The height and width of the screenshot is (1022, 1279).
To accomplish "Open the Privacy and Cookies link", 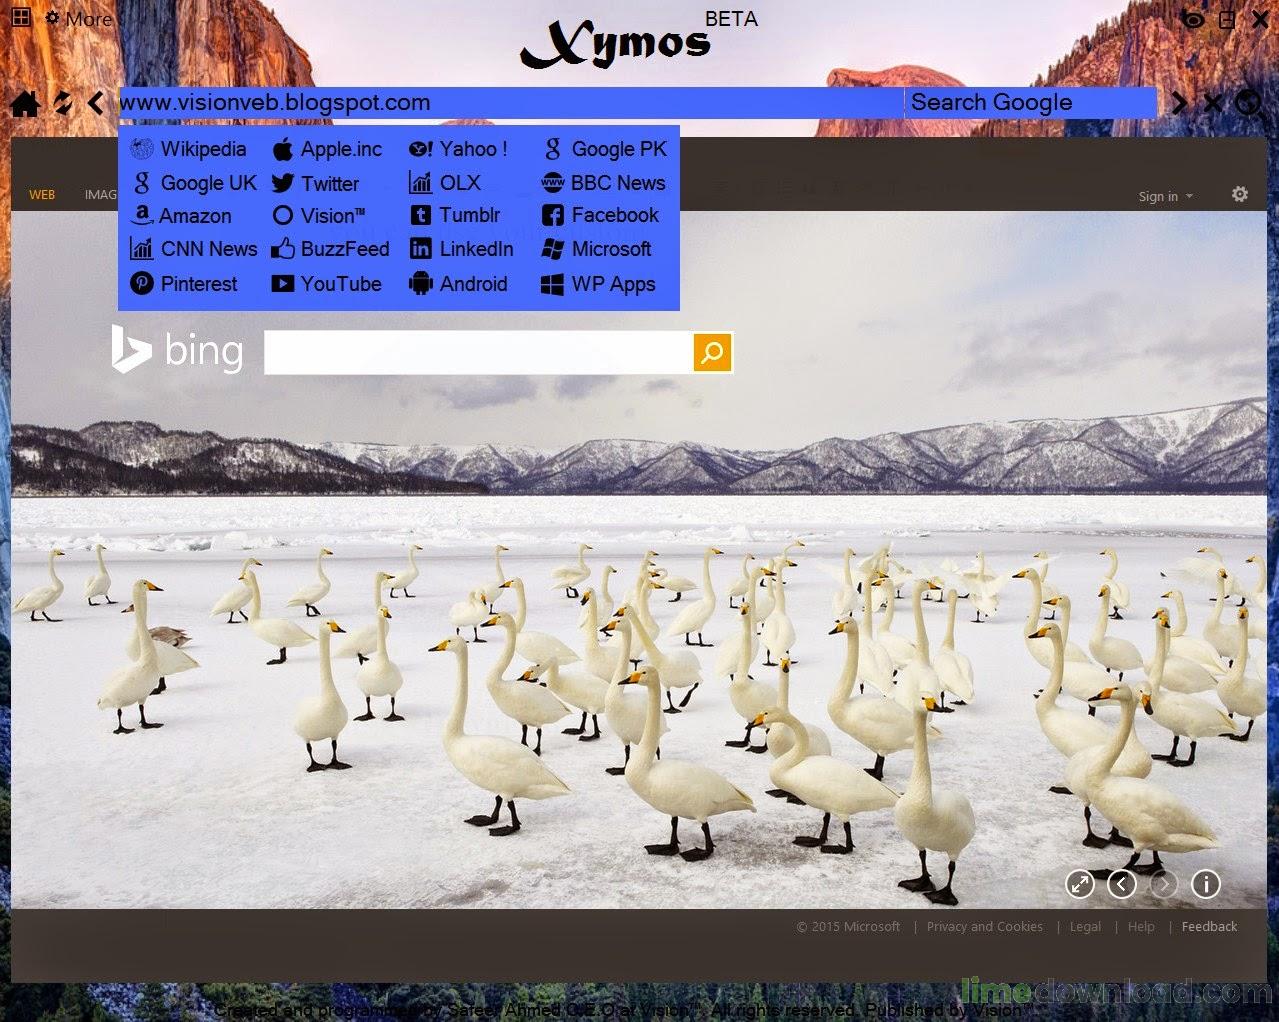I will click(x=984, y=926).
